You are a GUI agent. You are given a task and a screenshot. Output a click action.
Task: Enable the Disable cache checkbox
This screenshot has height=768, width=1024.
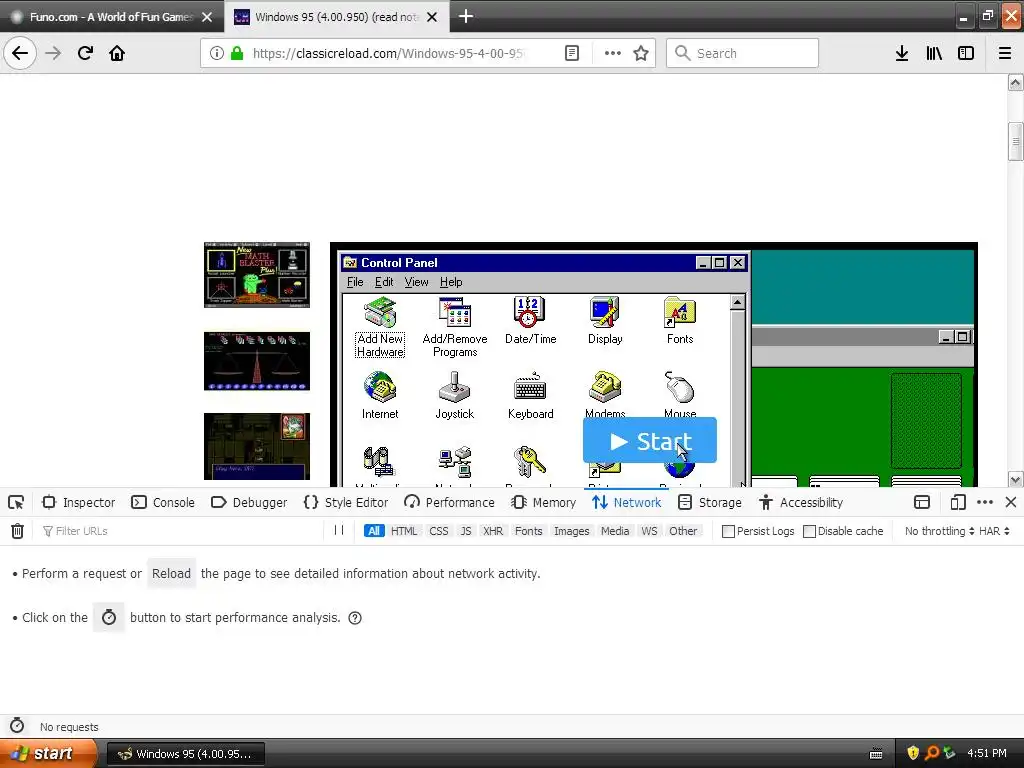click(809, 531)
